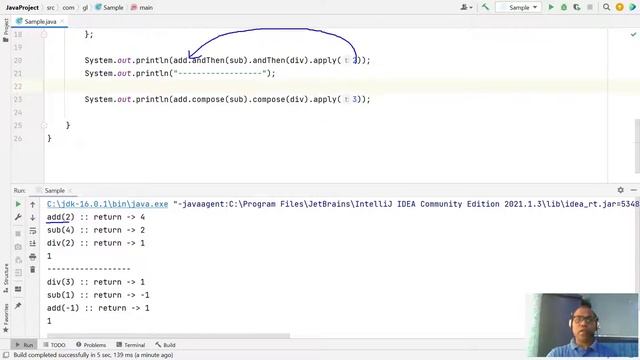
Task: Open the Terminal tool window tab
Action: click(x=131, y=345)
